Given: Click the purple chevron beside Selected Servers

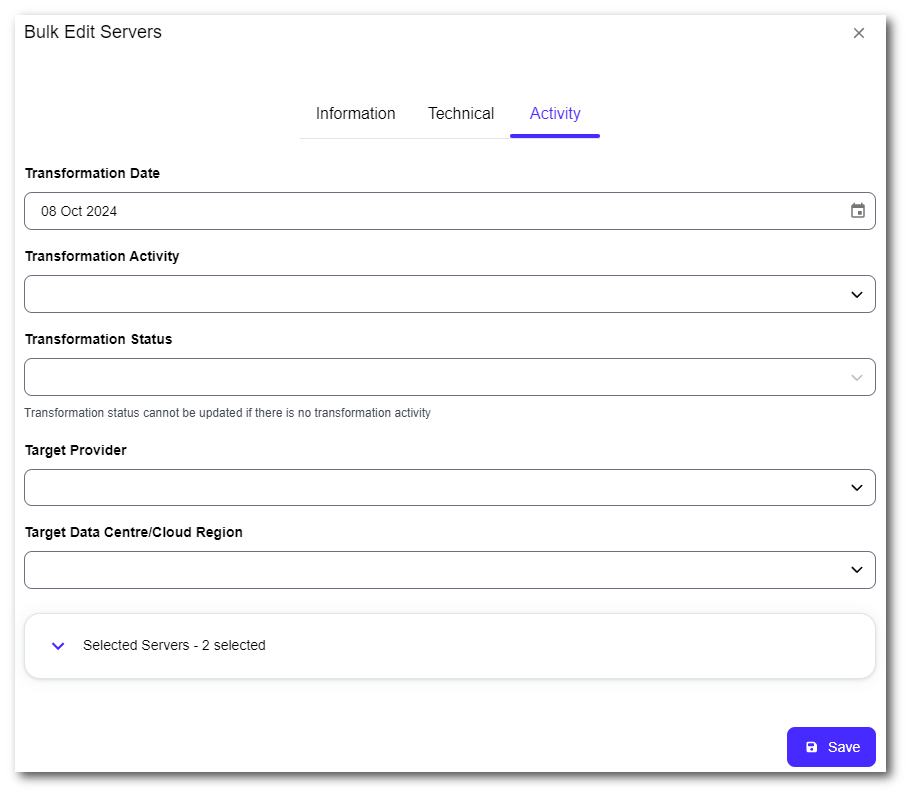Looking at the screenshot, I should point(58,646).
